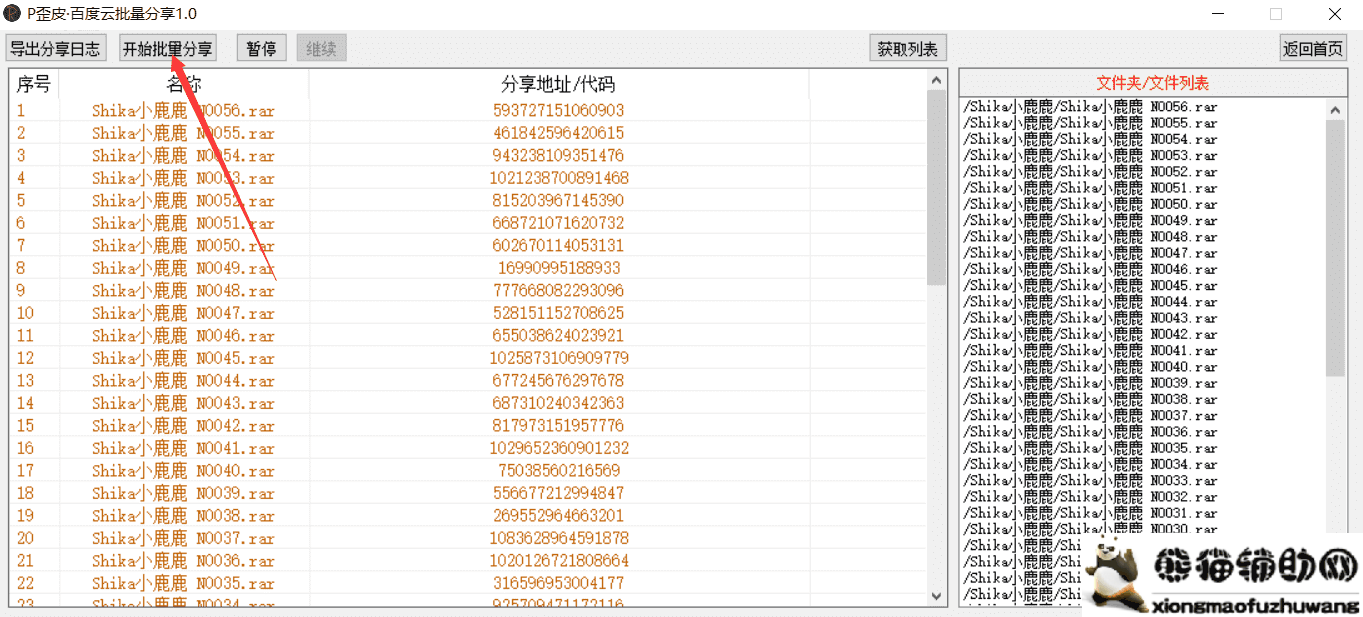Viewport: 1363px width, 617px height.
Task: Click the 文件夹/文件列表 header
Action: (x=1152, y=83)
